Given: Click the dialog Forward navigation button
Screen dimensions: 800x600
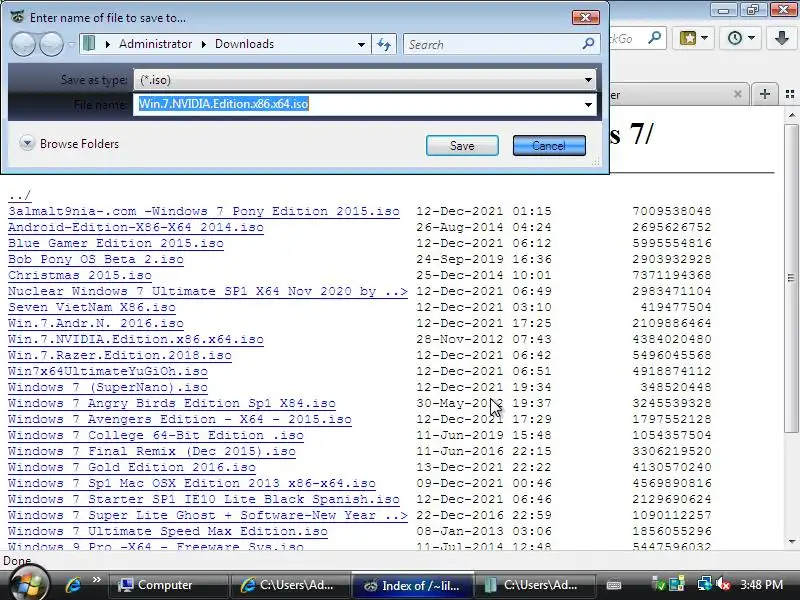Looking at the screenshot, I should 52,44.
